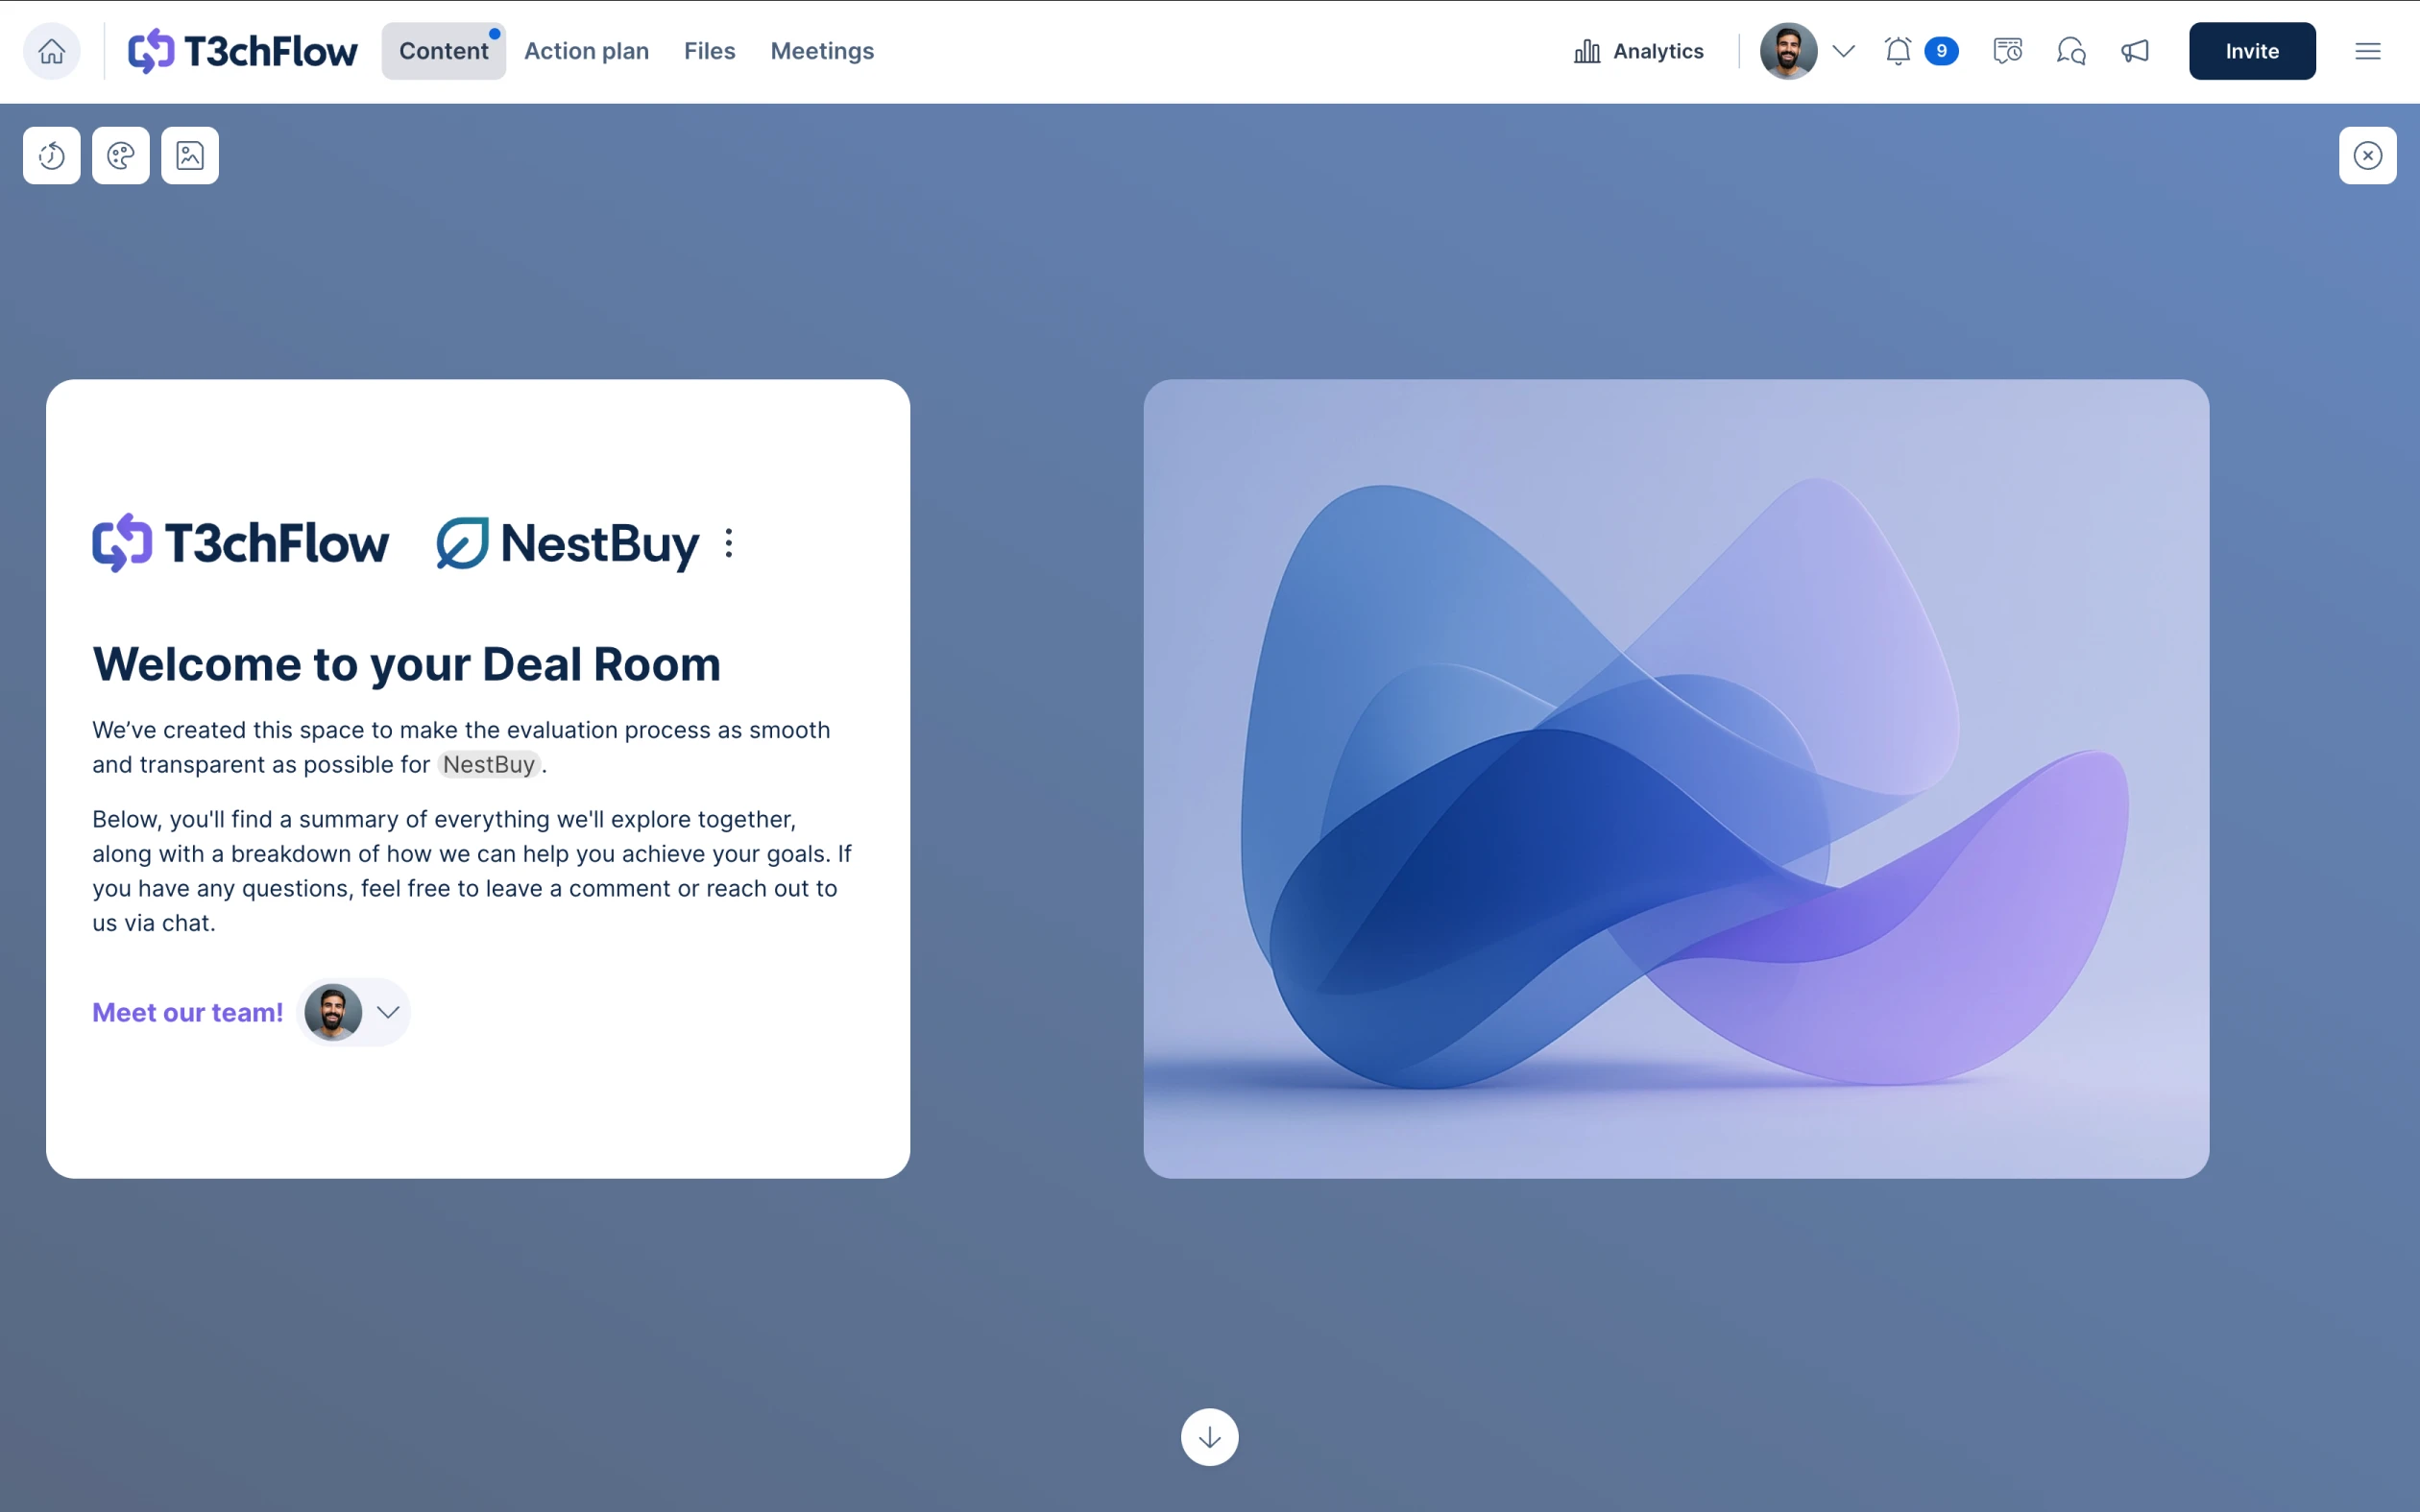Open the hamburger menu icon
This screenshot has height=1512, width=2420.
coord(2367,51)
